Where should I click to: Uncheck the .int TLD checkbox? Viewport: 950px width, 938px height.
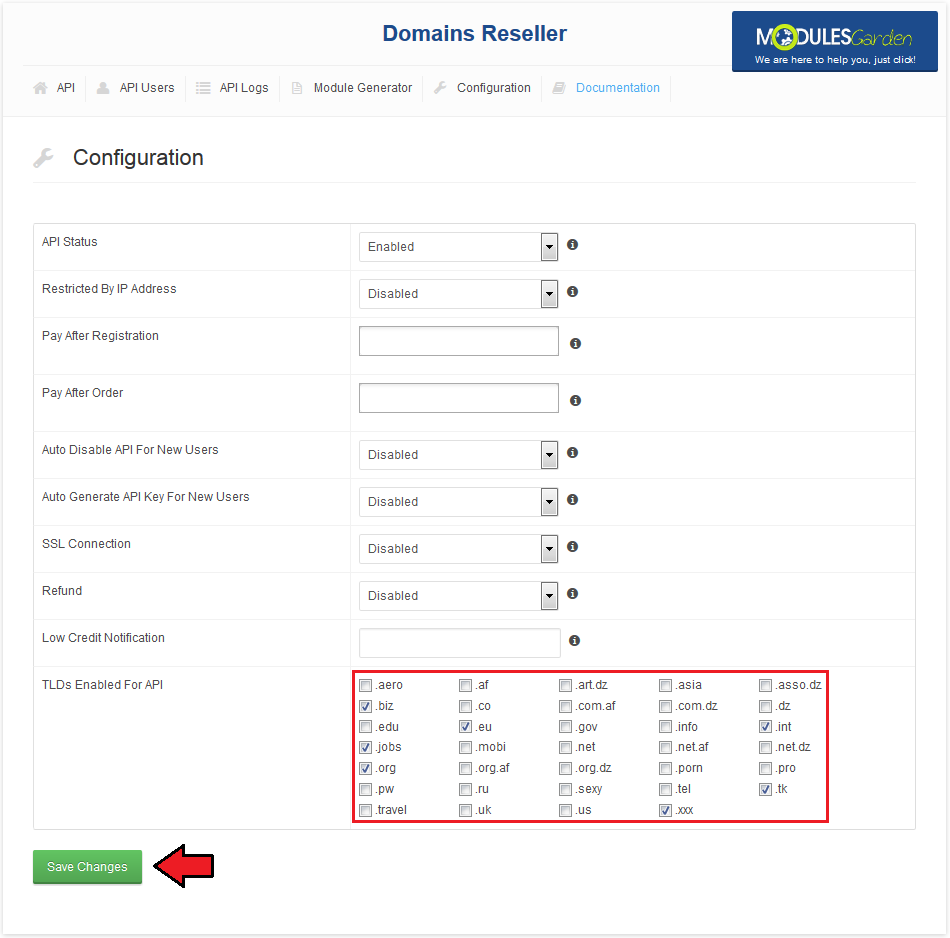765,727
